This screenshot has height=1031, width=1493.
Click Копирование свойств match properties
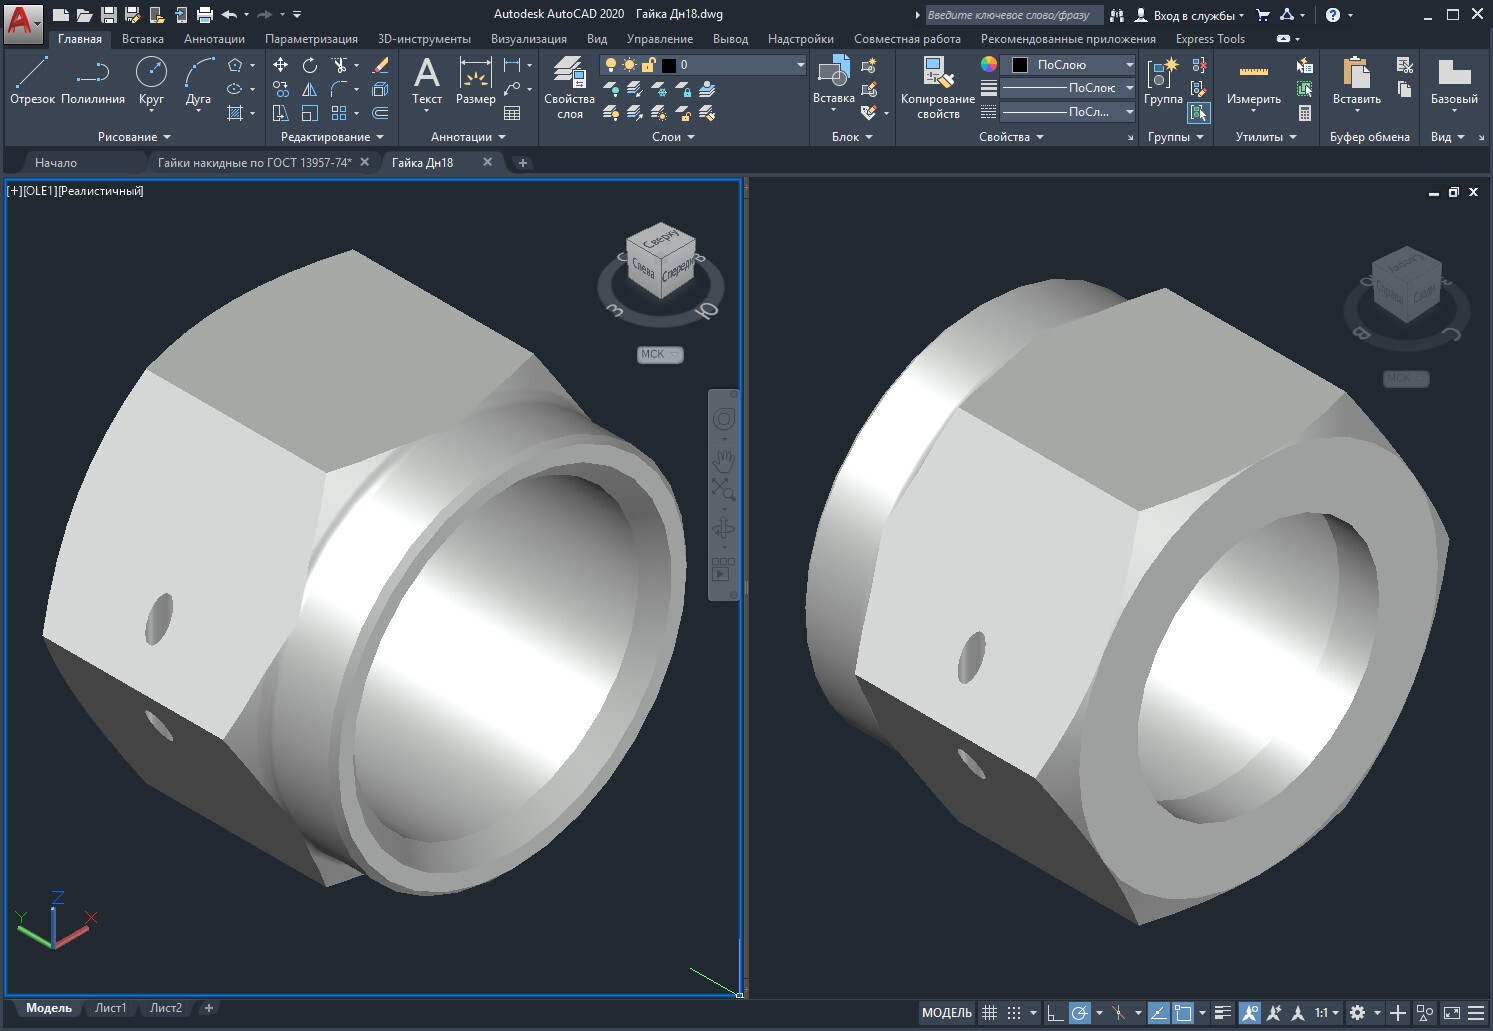pos(937,88)
